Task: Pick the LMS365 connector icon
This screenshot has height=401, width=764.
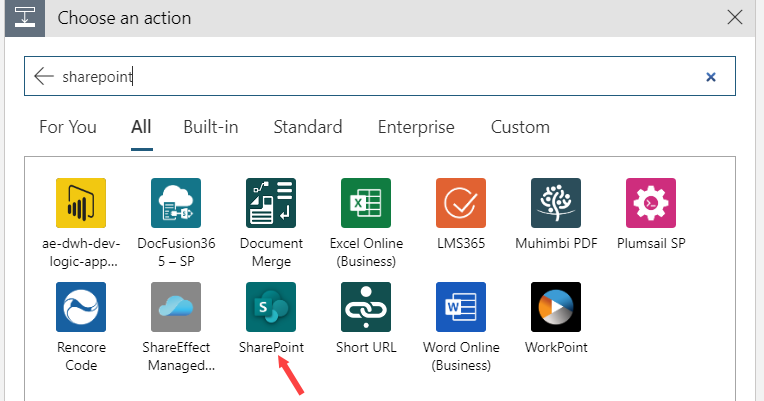Action: 461,203
